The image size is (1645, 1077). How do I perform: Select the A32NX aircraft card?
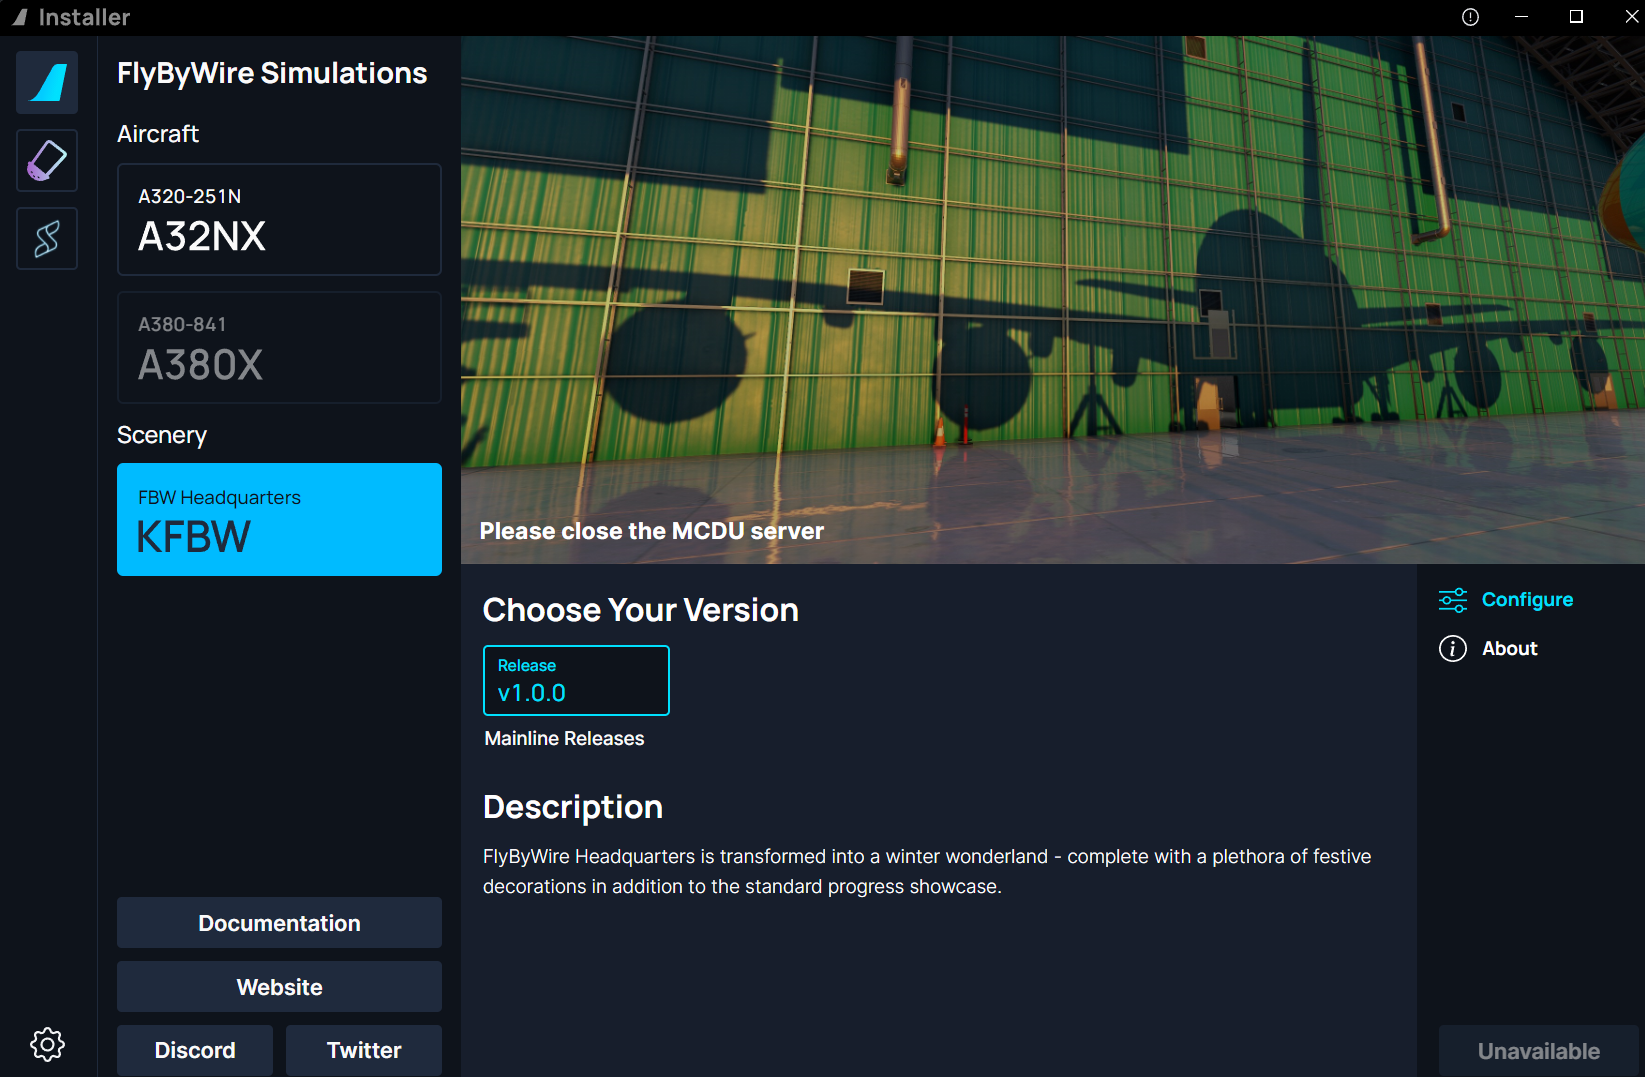279,219
